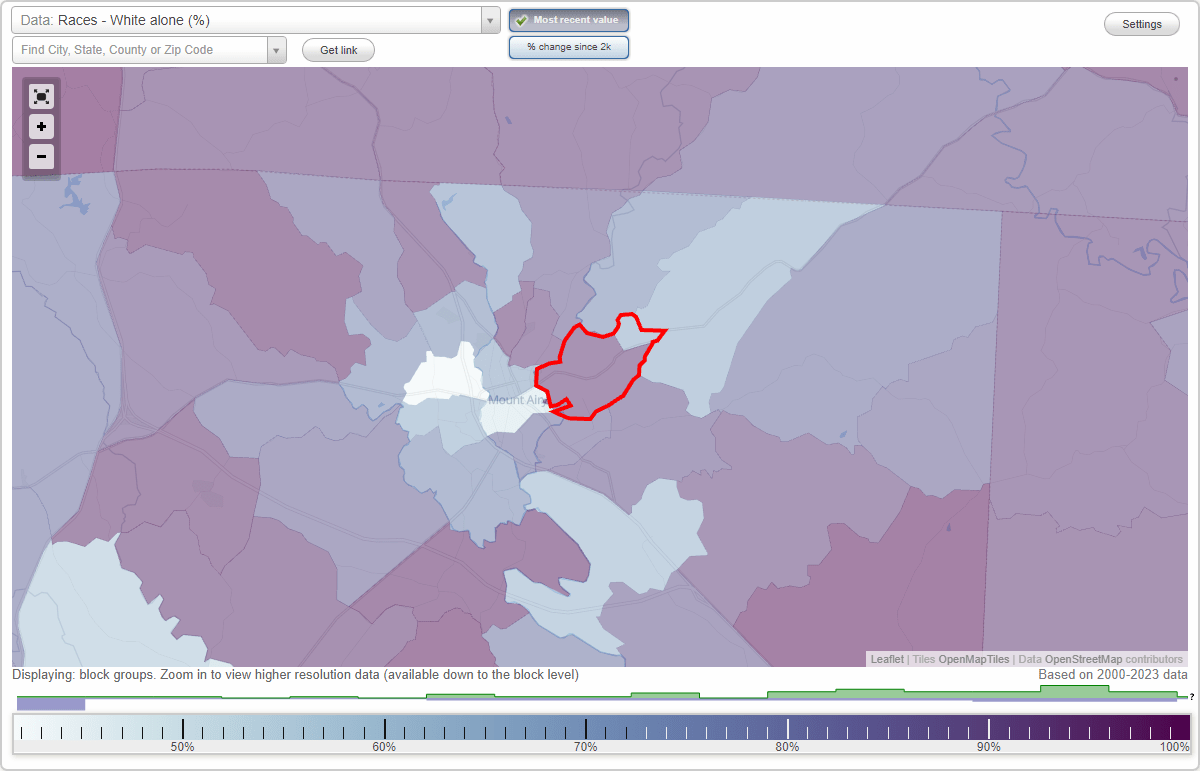Zoom in using the + map control
Viewport: 1200px width, 771px height.
click(41, 126)
